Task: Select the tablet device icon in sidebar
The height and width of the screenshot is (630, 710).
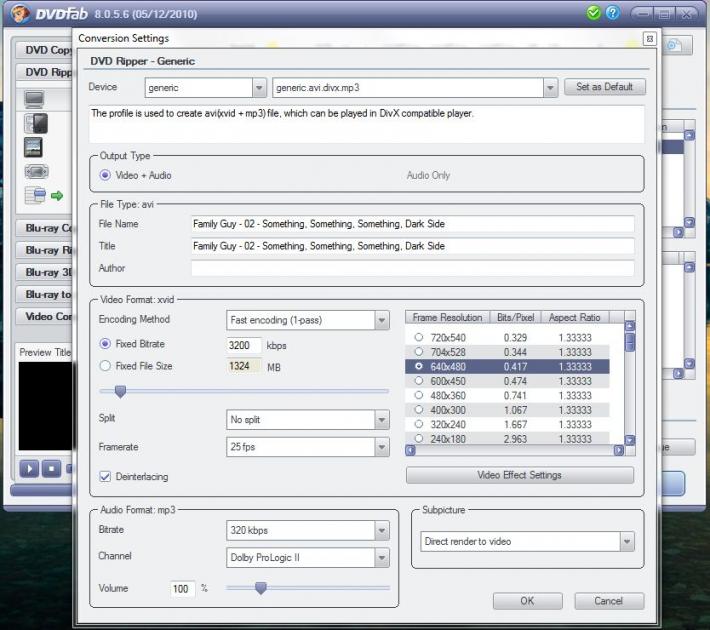Action: coord(35,147)
